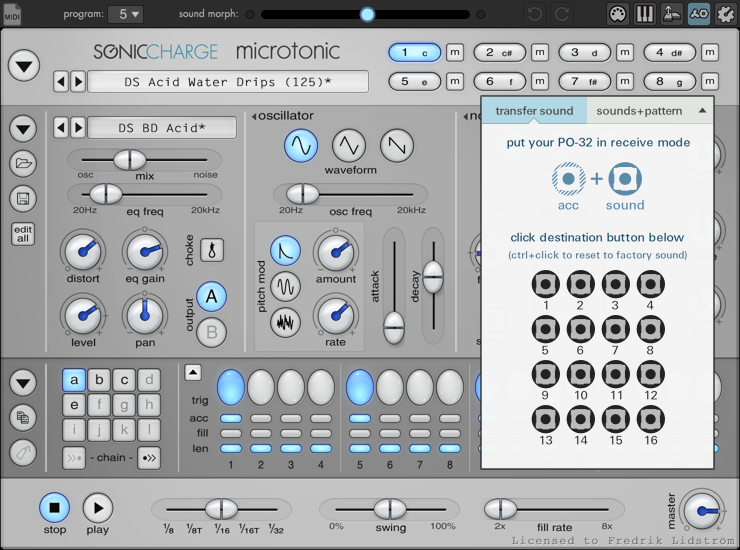740x550 pixels.
Task: Select pattern b button
Action: [x=98, y=380]
